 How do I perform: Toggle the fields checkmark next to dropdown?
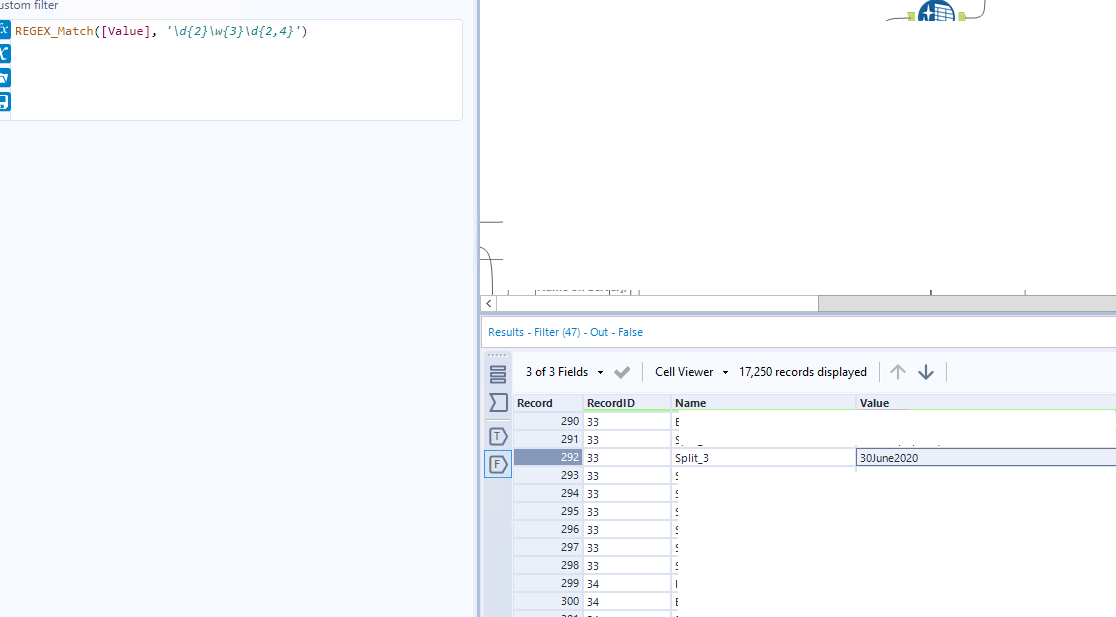click(x=621, y=371)
